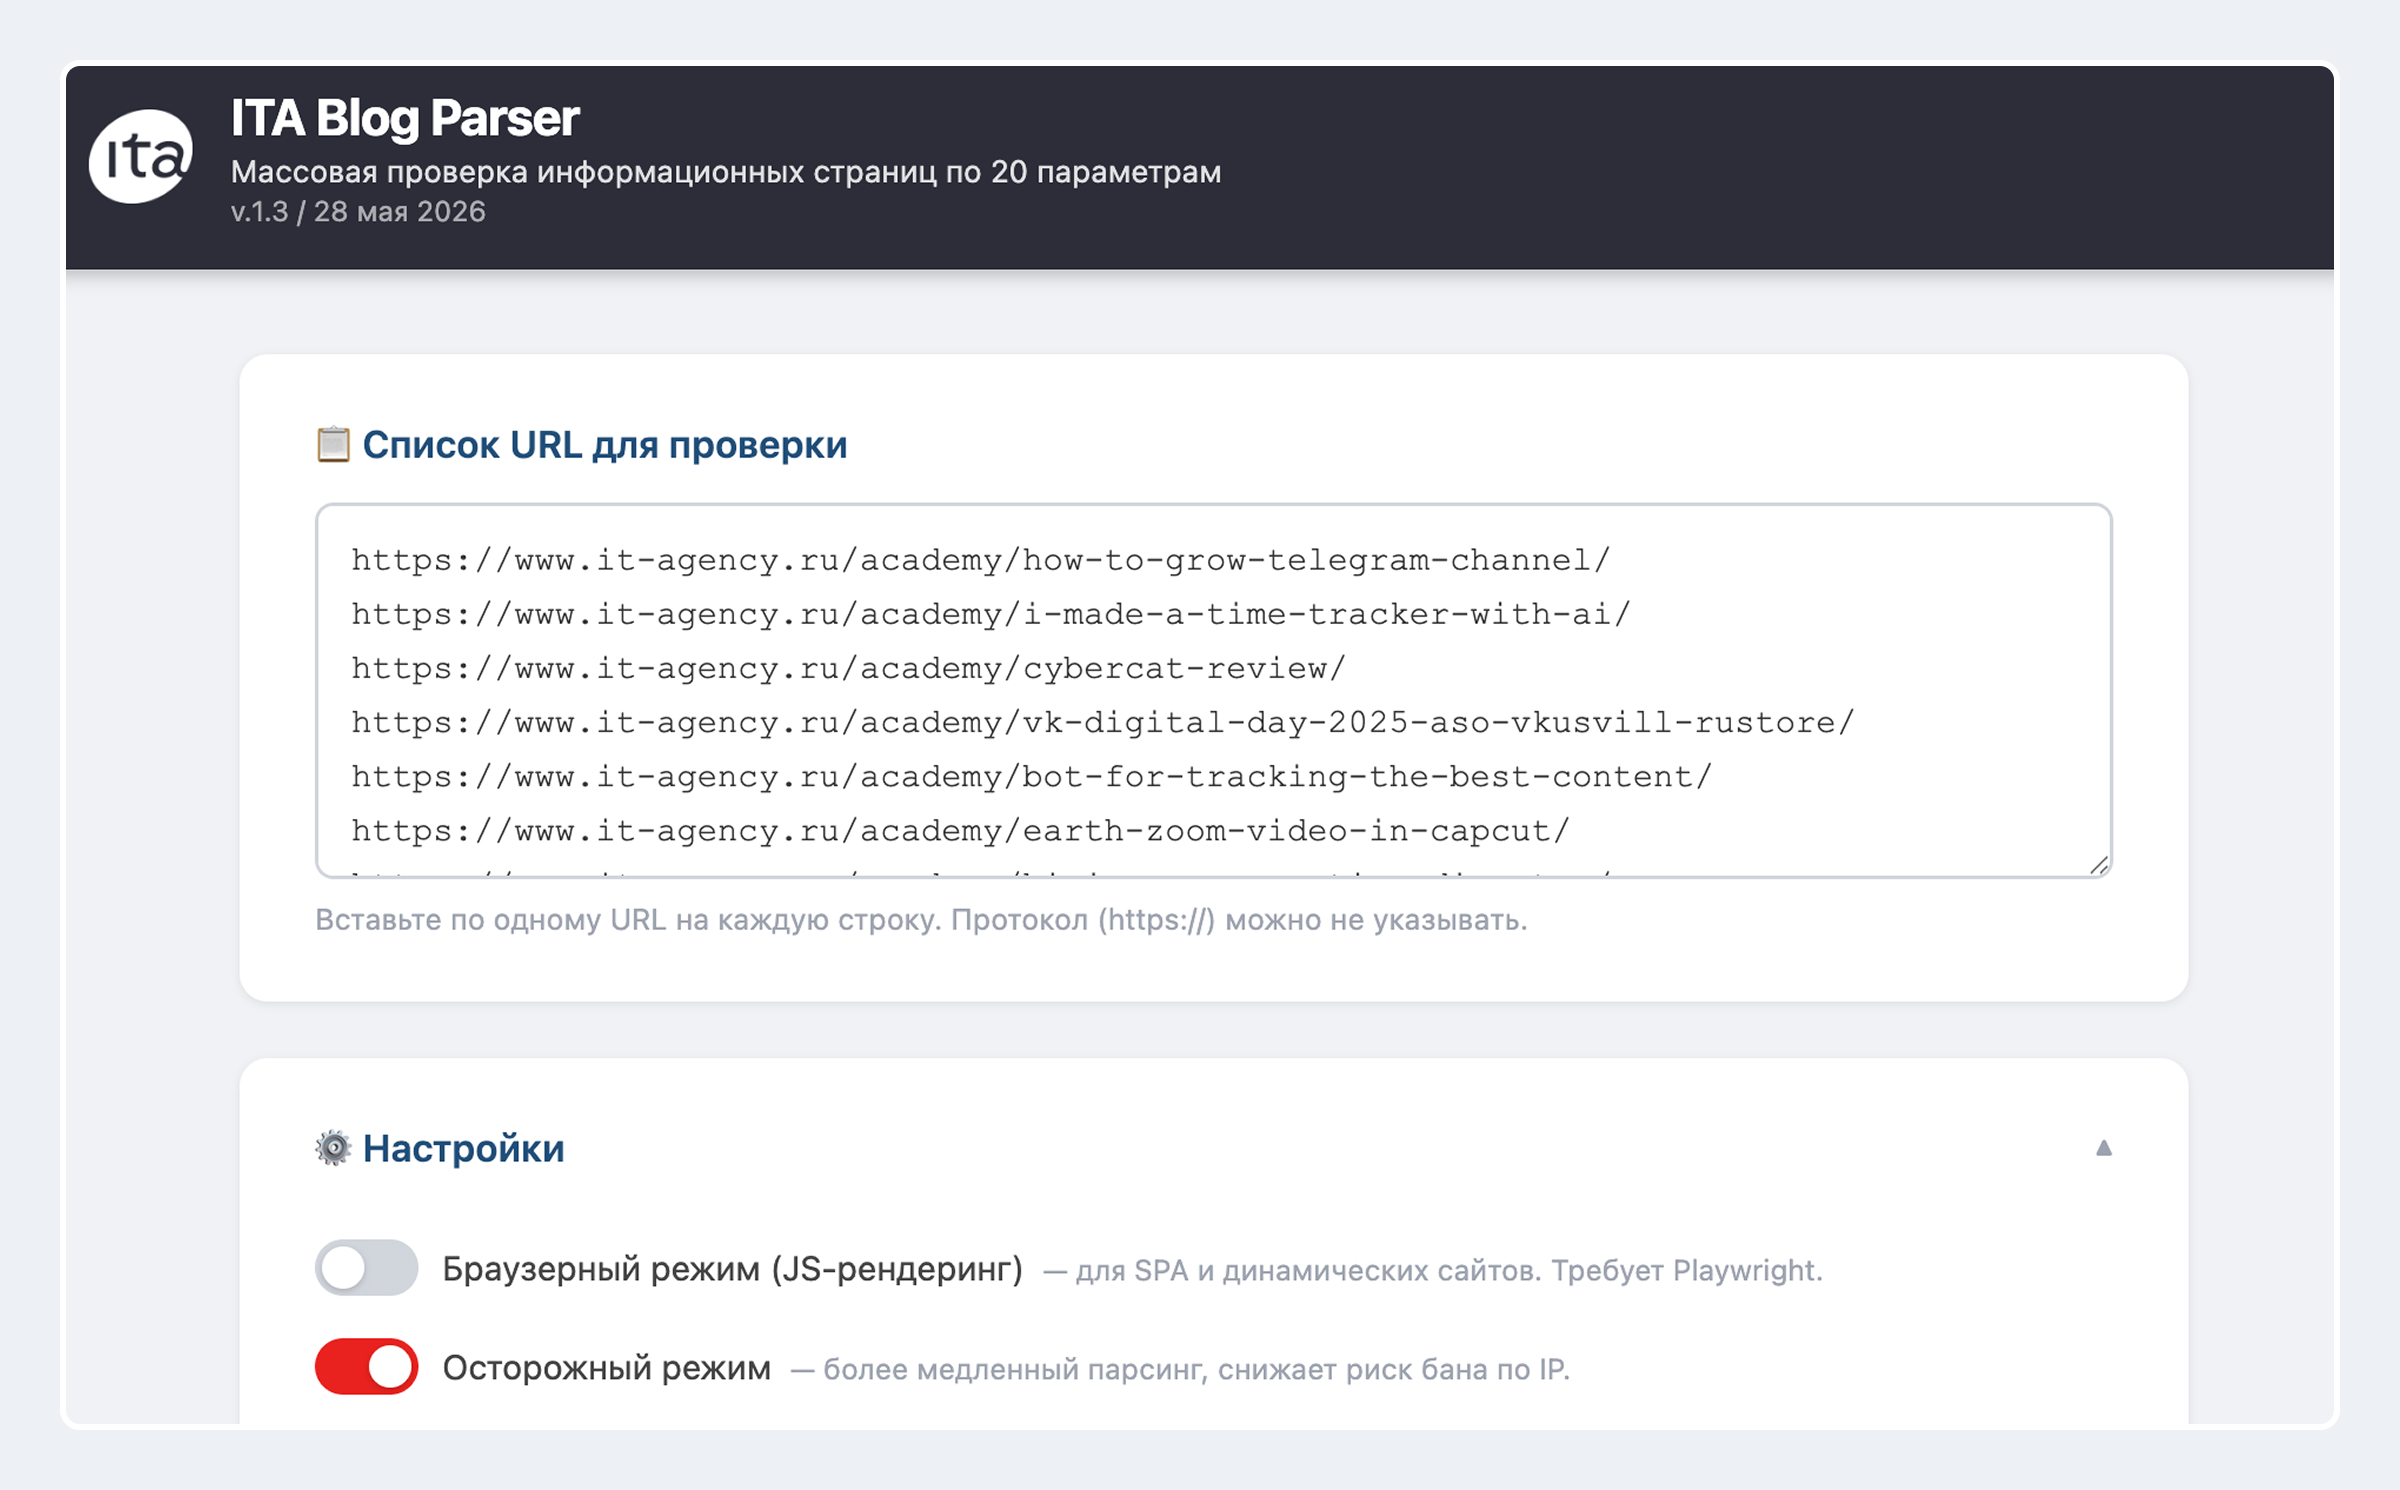Click the vk-digital-day-2025-aso-vkusvill-rustore URL line
This screenshot has height=1490, width=2400.
pyautogui.click(x=1102, y=722)
